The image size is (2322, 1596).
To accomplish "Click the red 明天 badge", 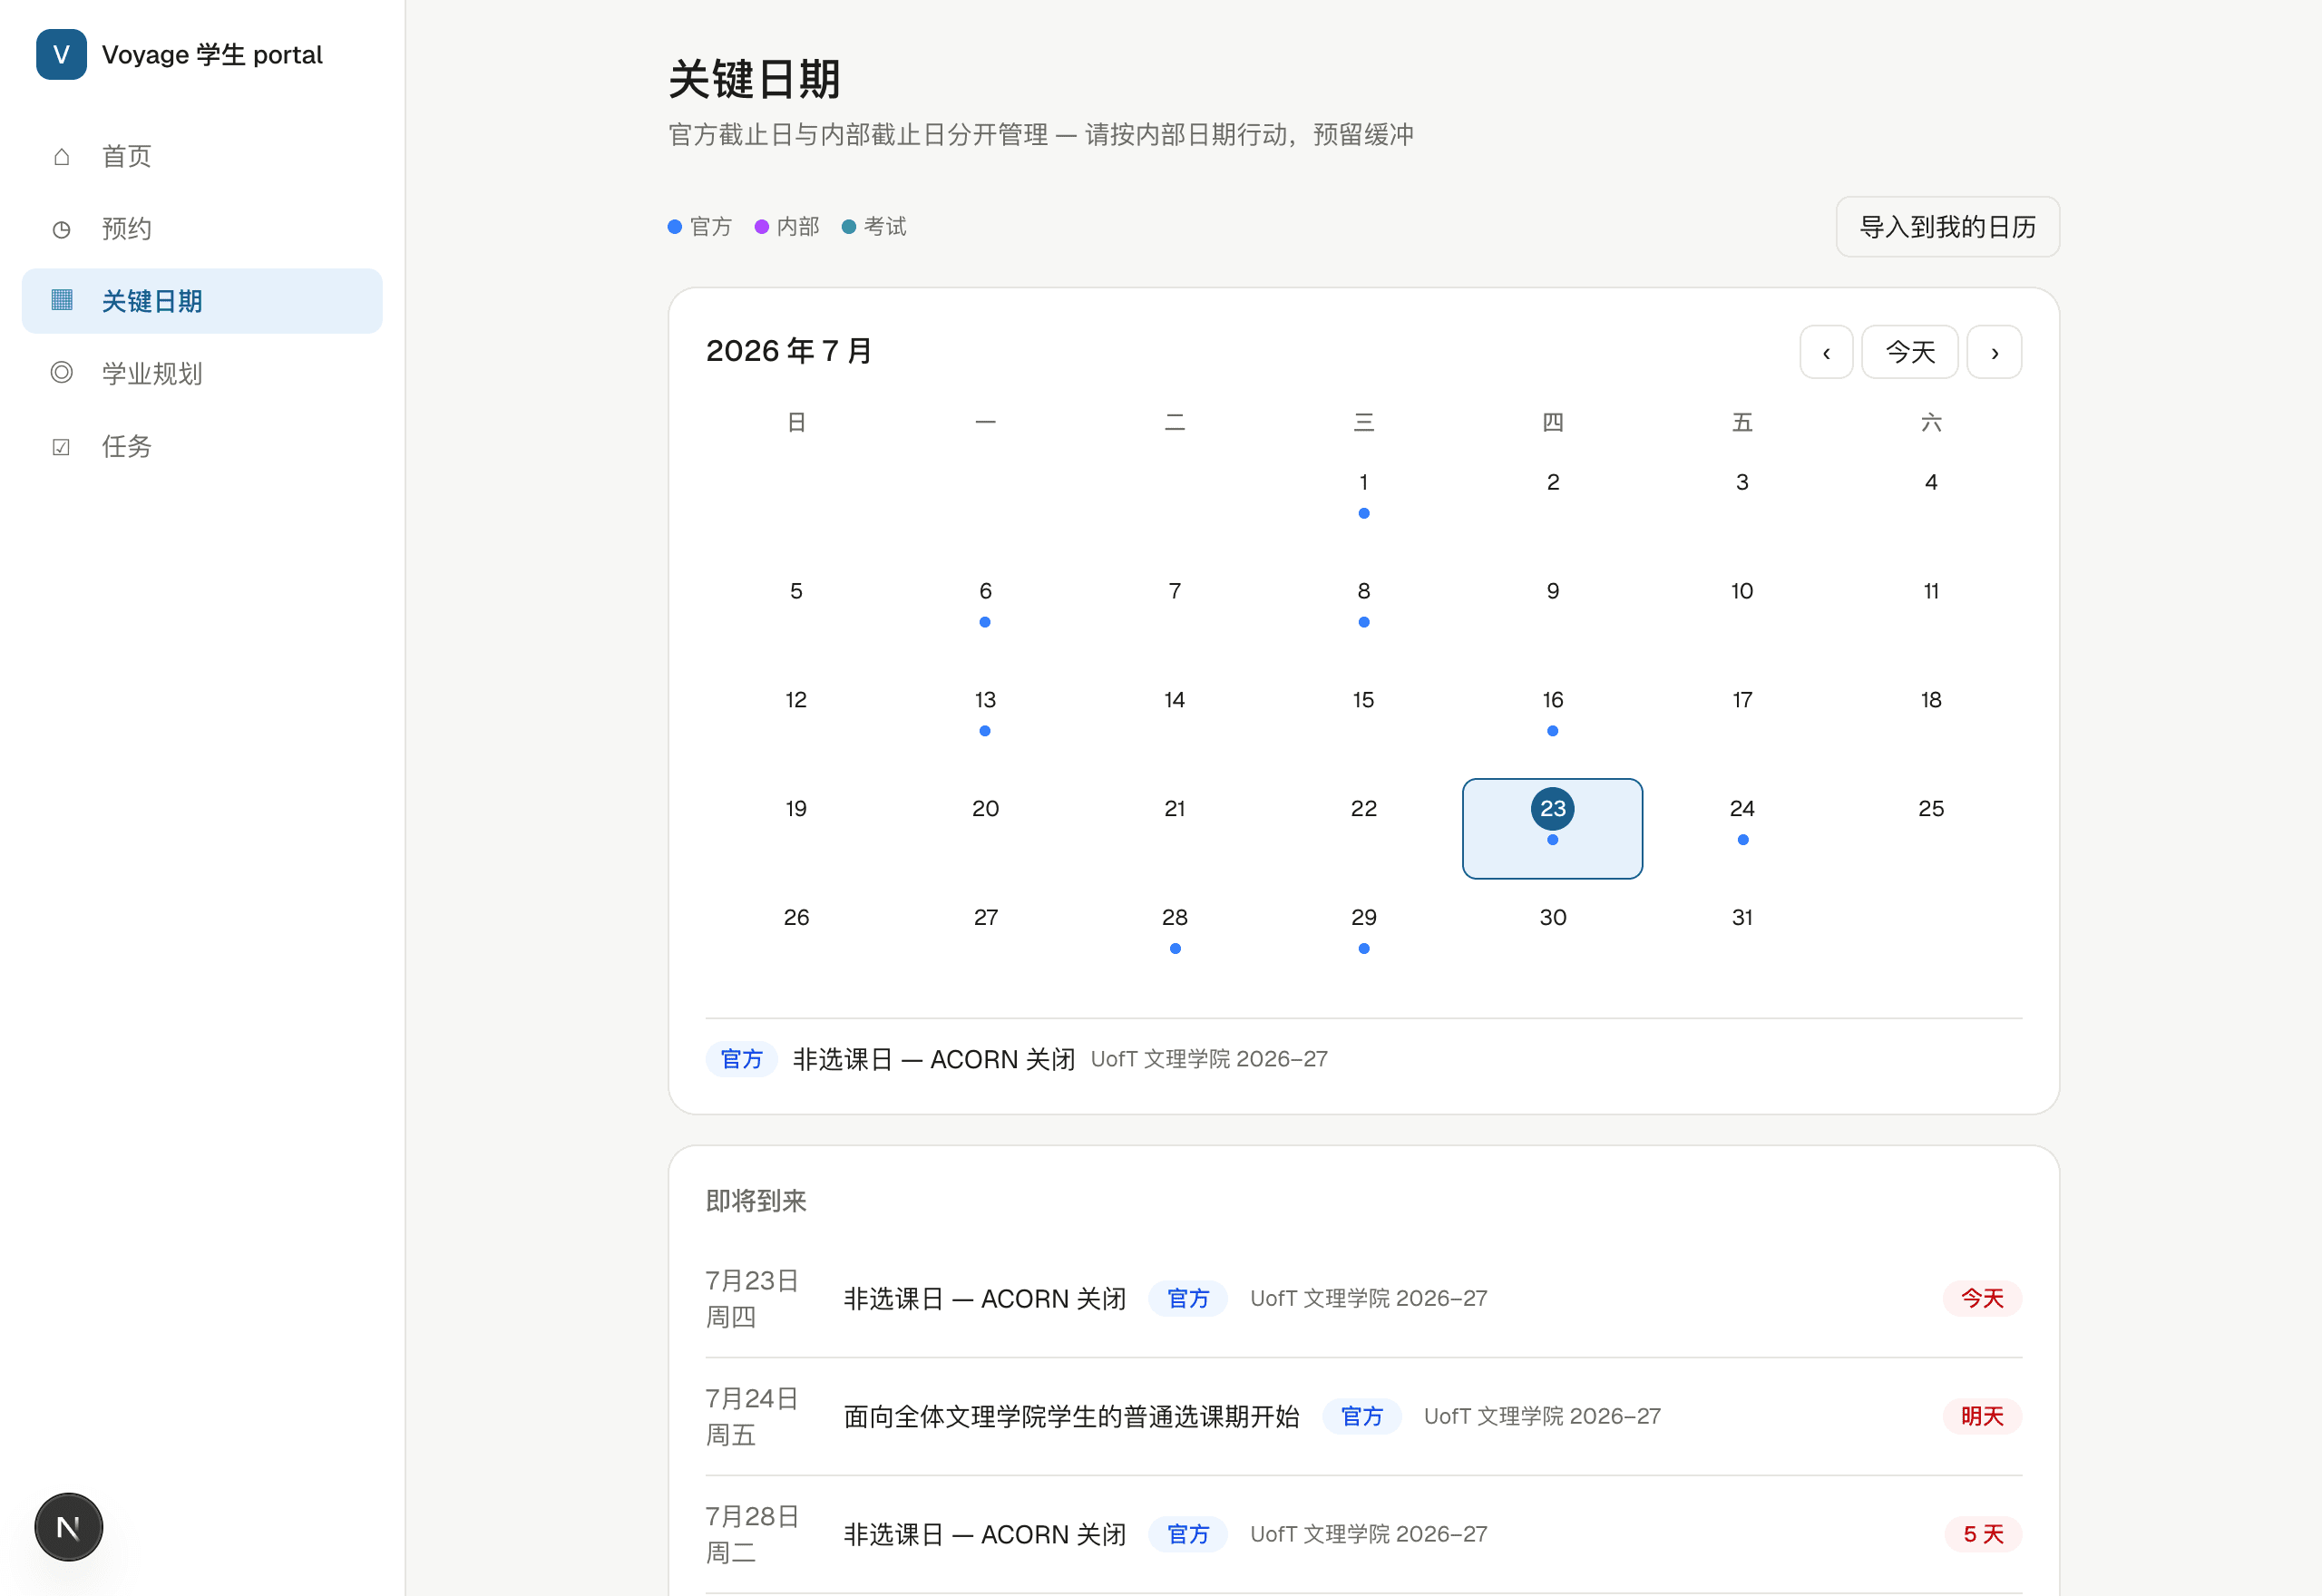I will [1982, 1416].
